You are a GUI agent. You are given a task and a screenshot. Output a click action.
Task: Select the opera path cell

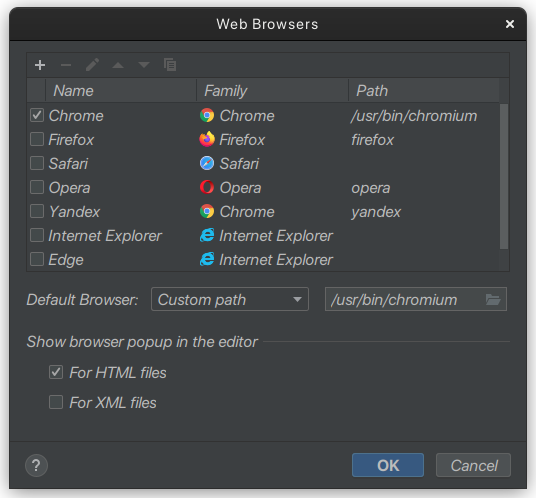371,188
